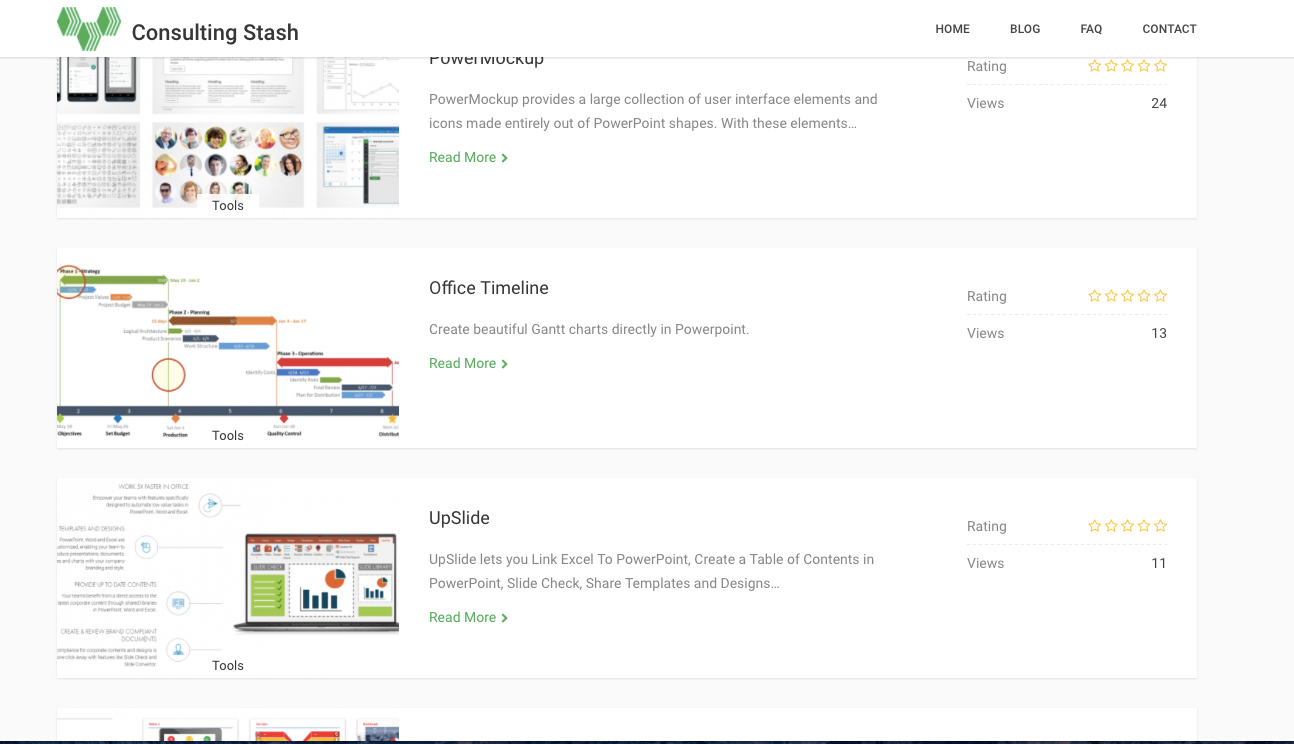Rate UpSlide three stars
Image resolution: width=1294 pixels, height=744 pixels.
(x=1128, y=526)
